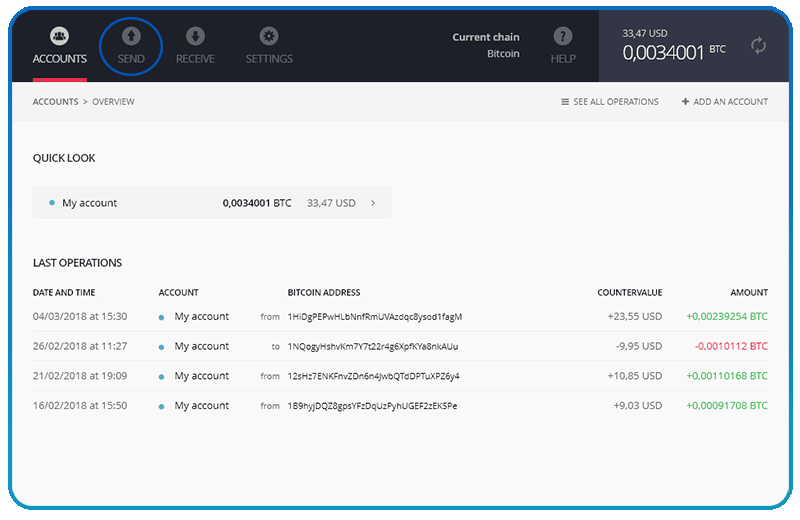Click the Current chain Bitcoin selector

[486, 45]
